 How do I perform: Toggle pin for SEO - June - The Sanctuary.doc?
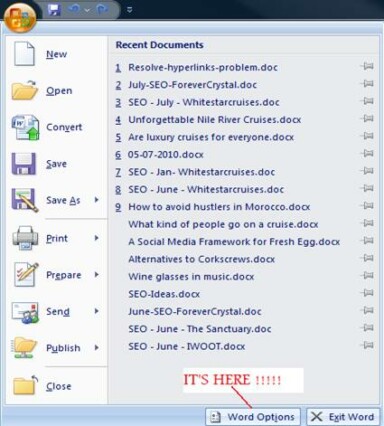click(x=367, y=327)
